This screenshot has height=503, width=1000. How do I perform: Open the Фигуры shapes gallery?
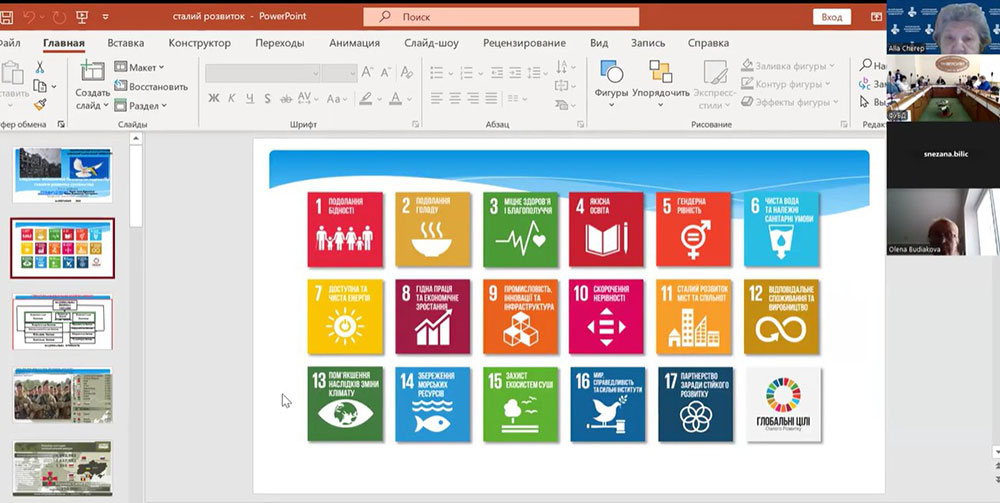pos(612,84)
